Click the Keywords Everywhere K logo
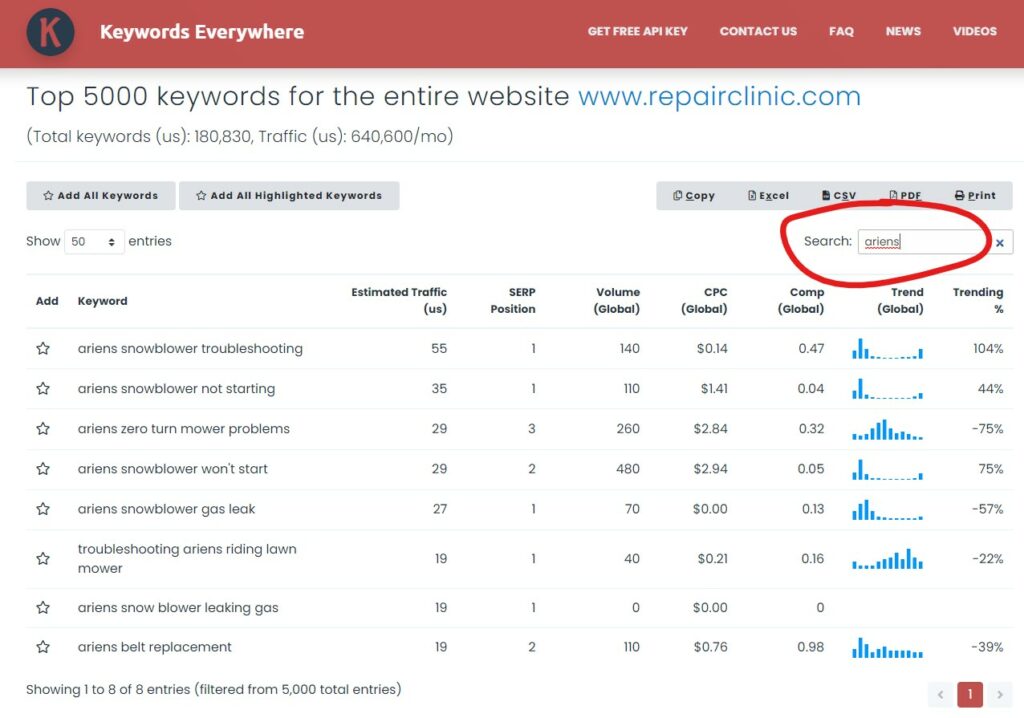This screenshot has width=1024, height=718. click(50, 32)
